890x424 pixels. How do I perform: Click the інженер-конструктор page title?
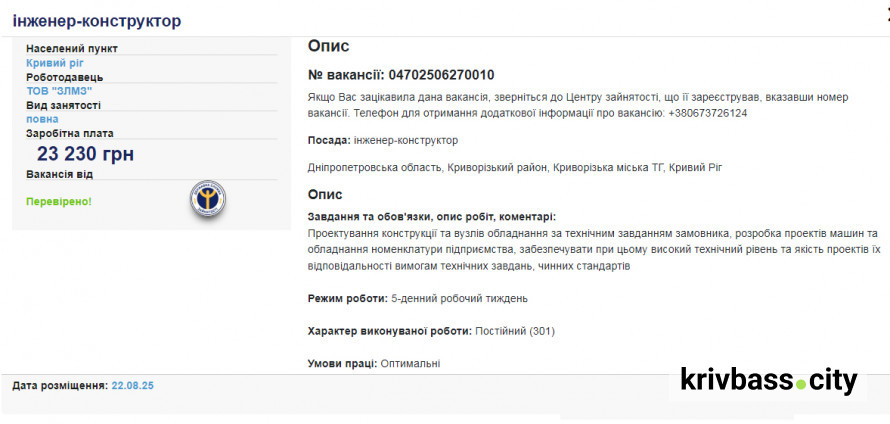(97, 20)
